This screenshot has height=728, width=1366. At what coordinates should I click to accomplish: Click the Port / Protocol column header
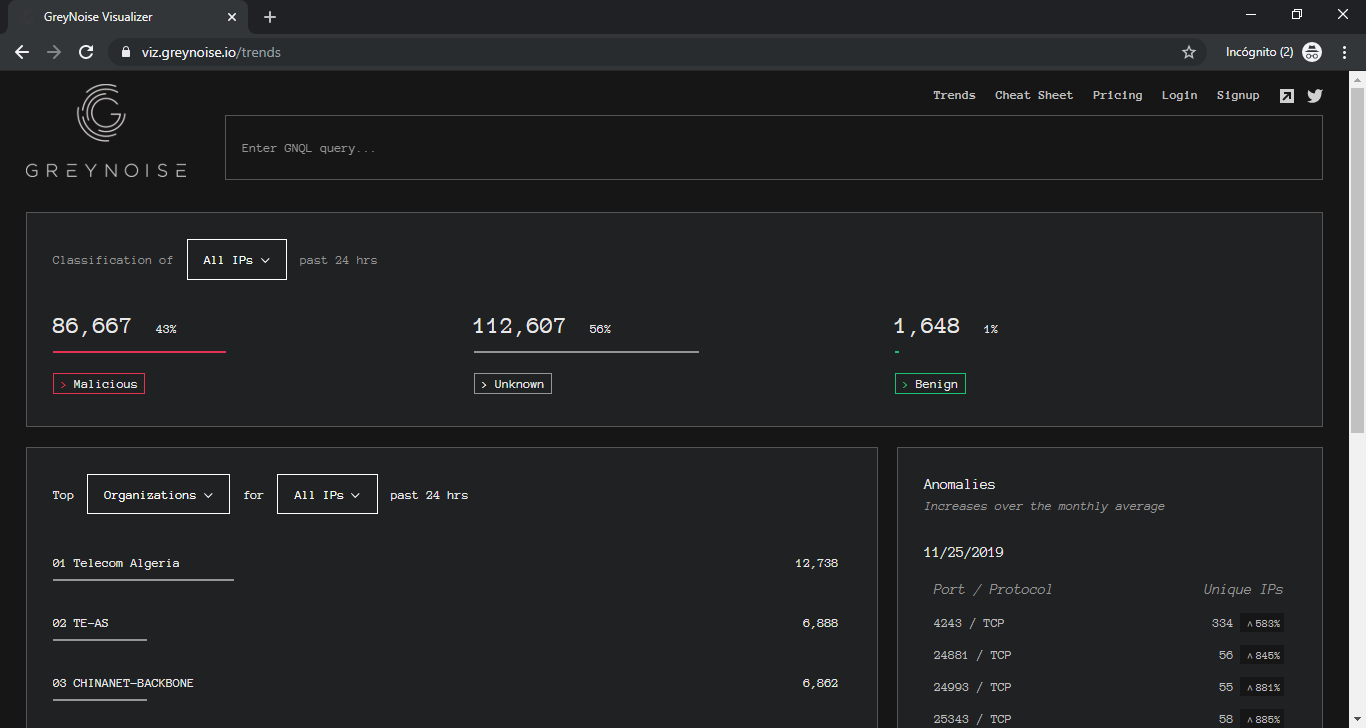pyautogui.click(x=993, y=590)
